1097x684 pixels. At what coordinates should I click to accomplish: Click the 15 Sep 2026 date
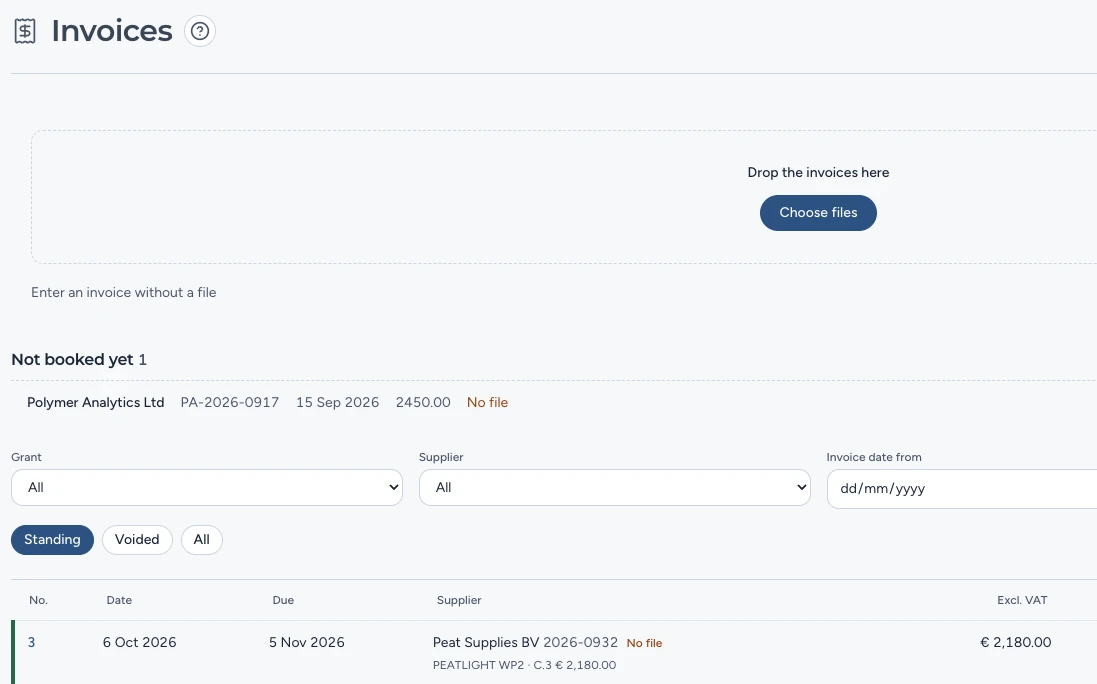(337, 403)
